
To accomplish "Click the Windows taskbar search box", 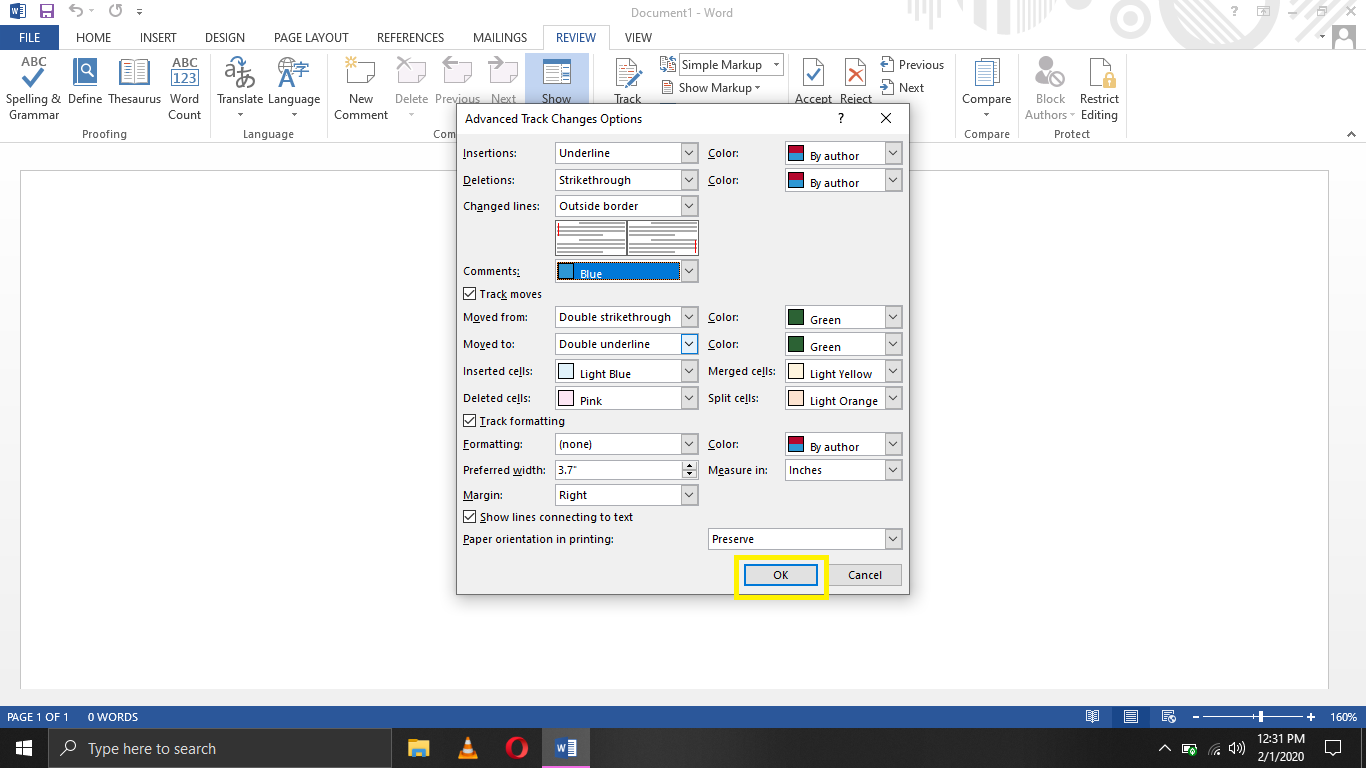I will coord(219,748).
